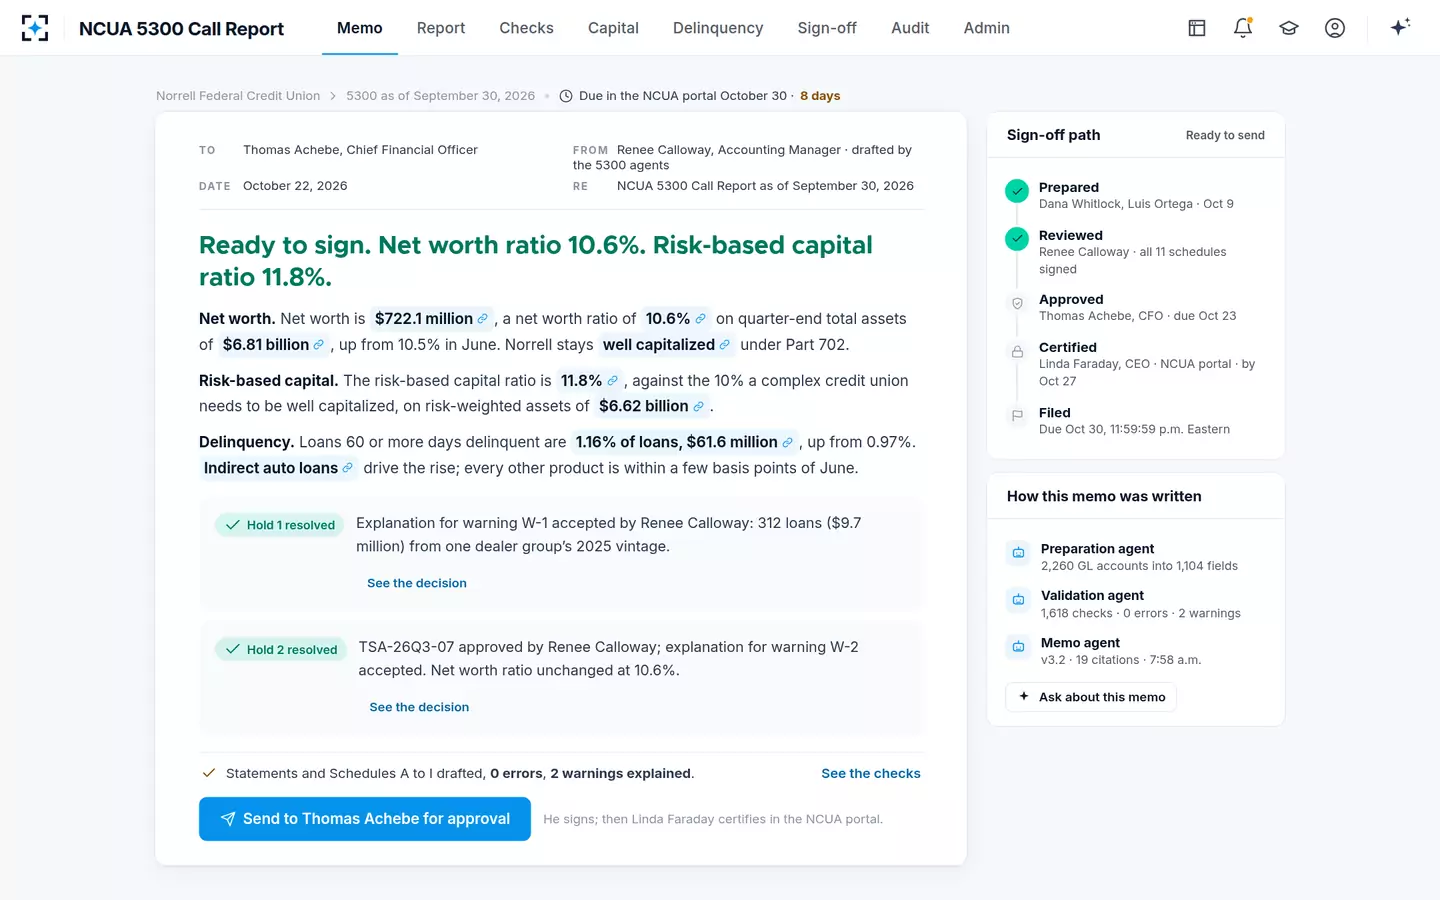Click the green check icon next to Prepared
The width and height of the screenshot is (1440, 900).
click(1017, 191)
